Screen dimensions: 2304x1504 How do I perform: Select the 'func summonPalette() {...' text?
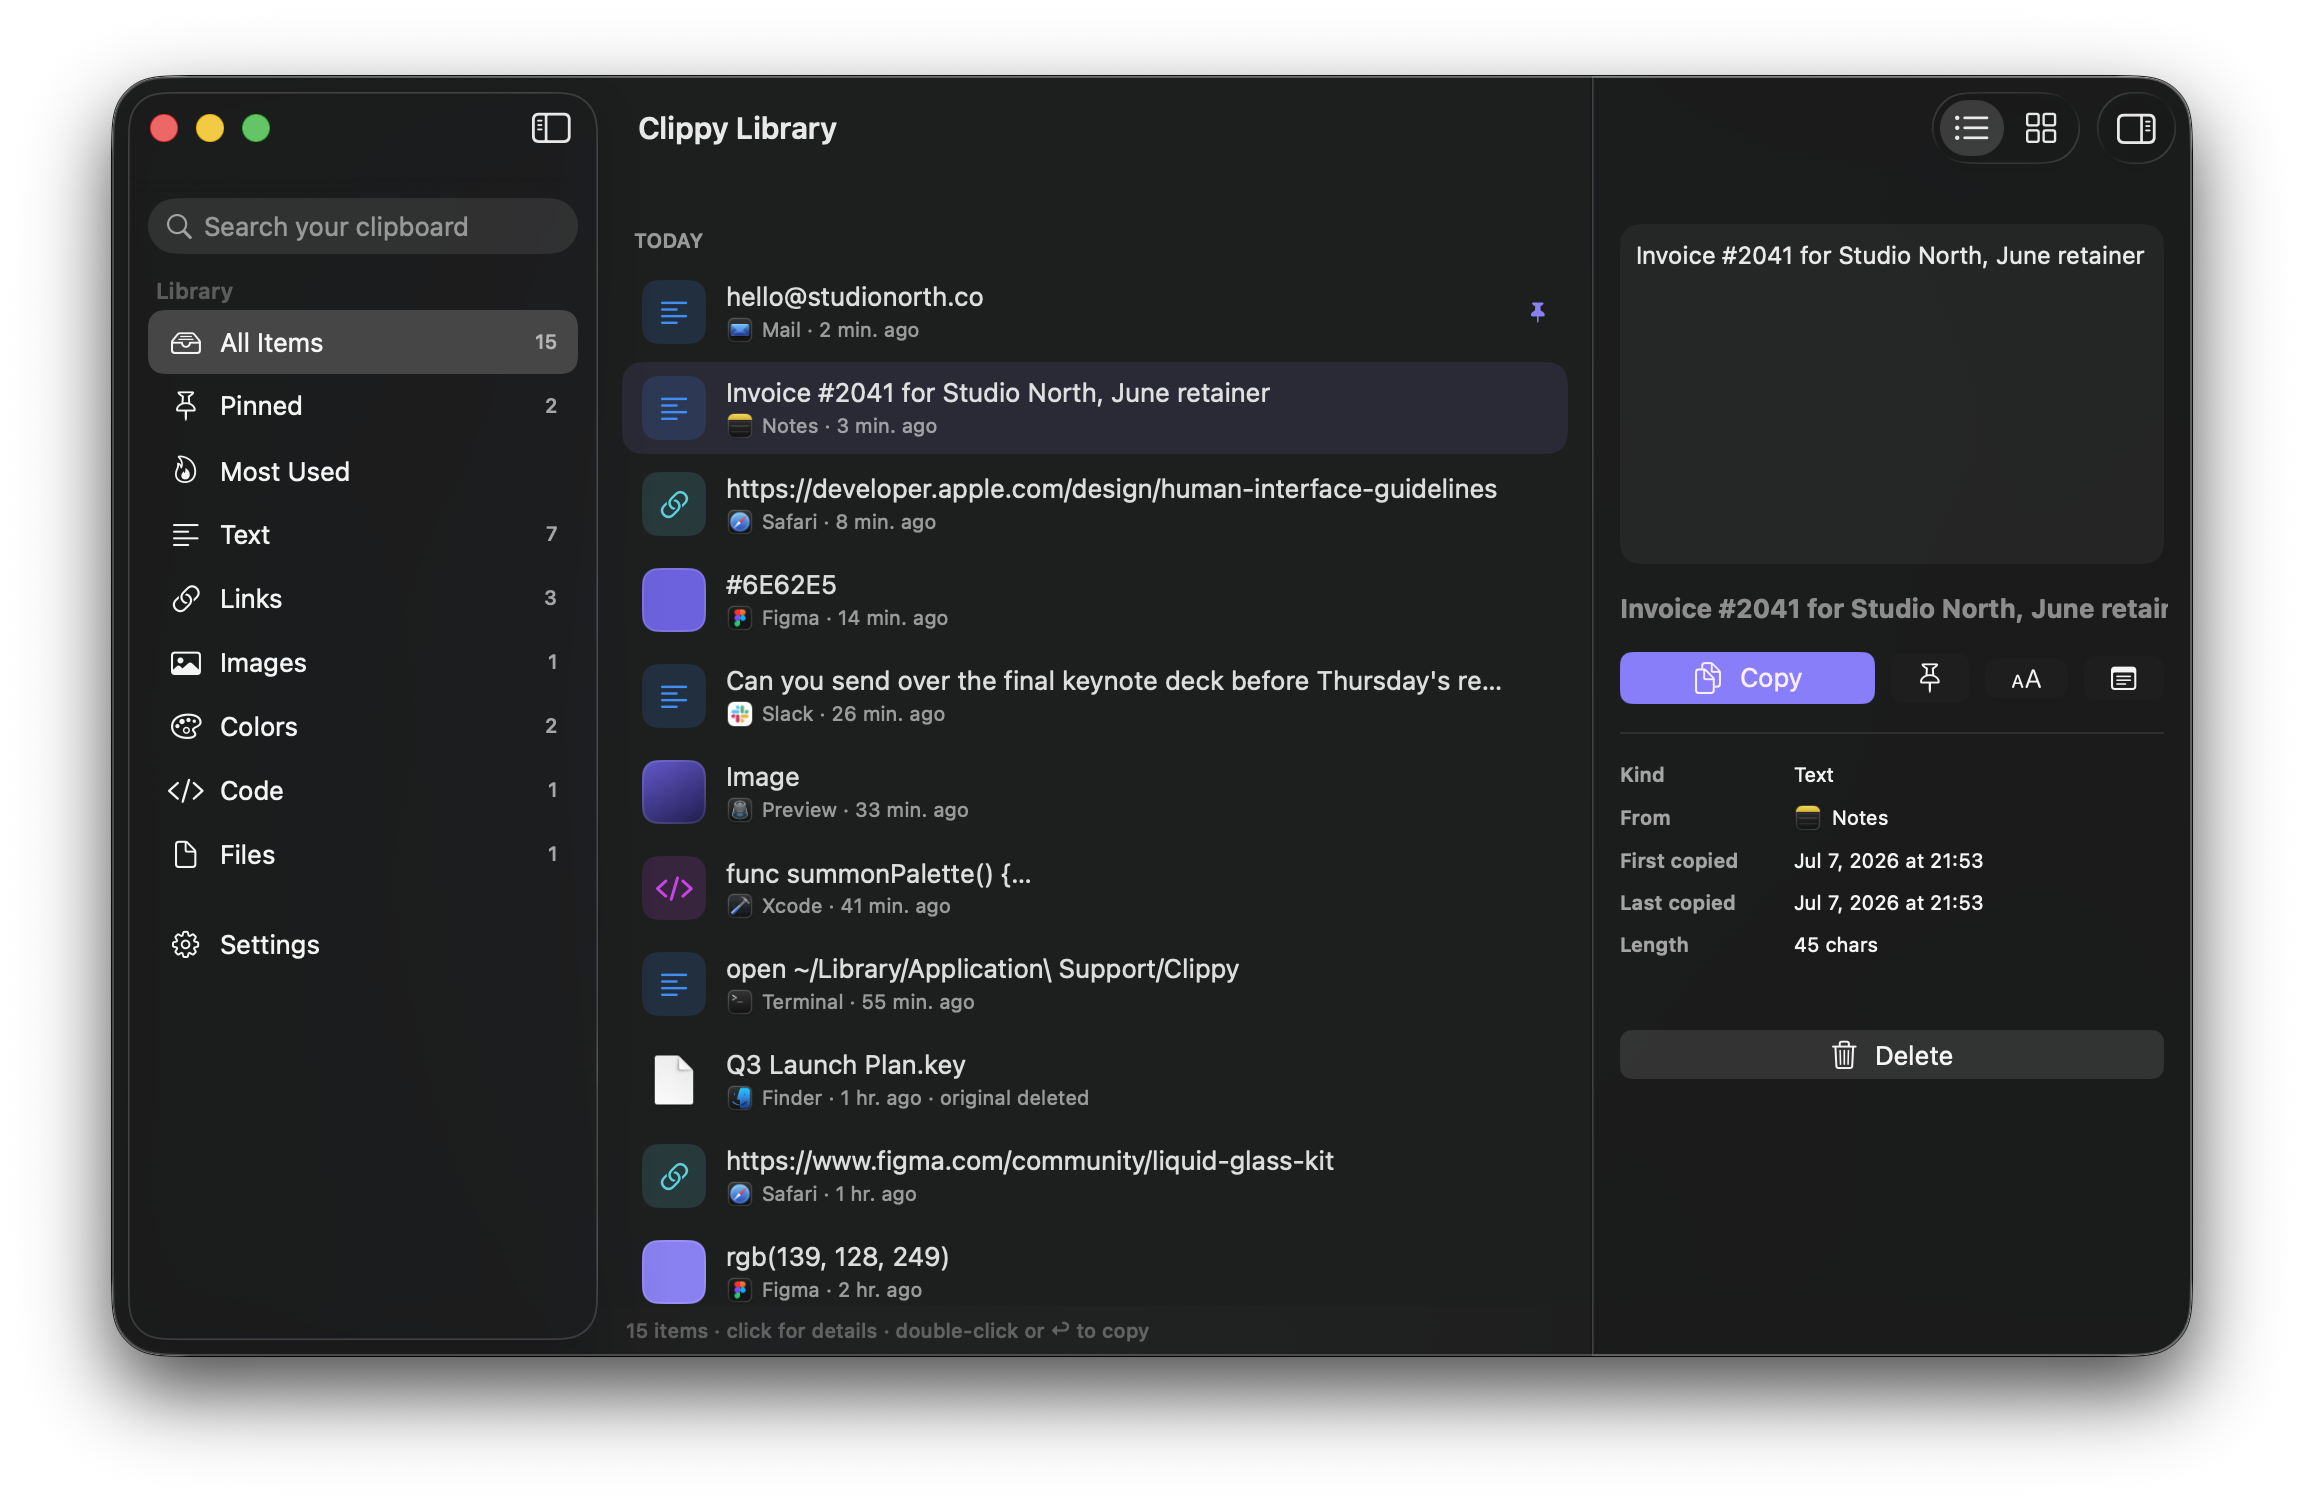[878, 874]
